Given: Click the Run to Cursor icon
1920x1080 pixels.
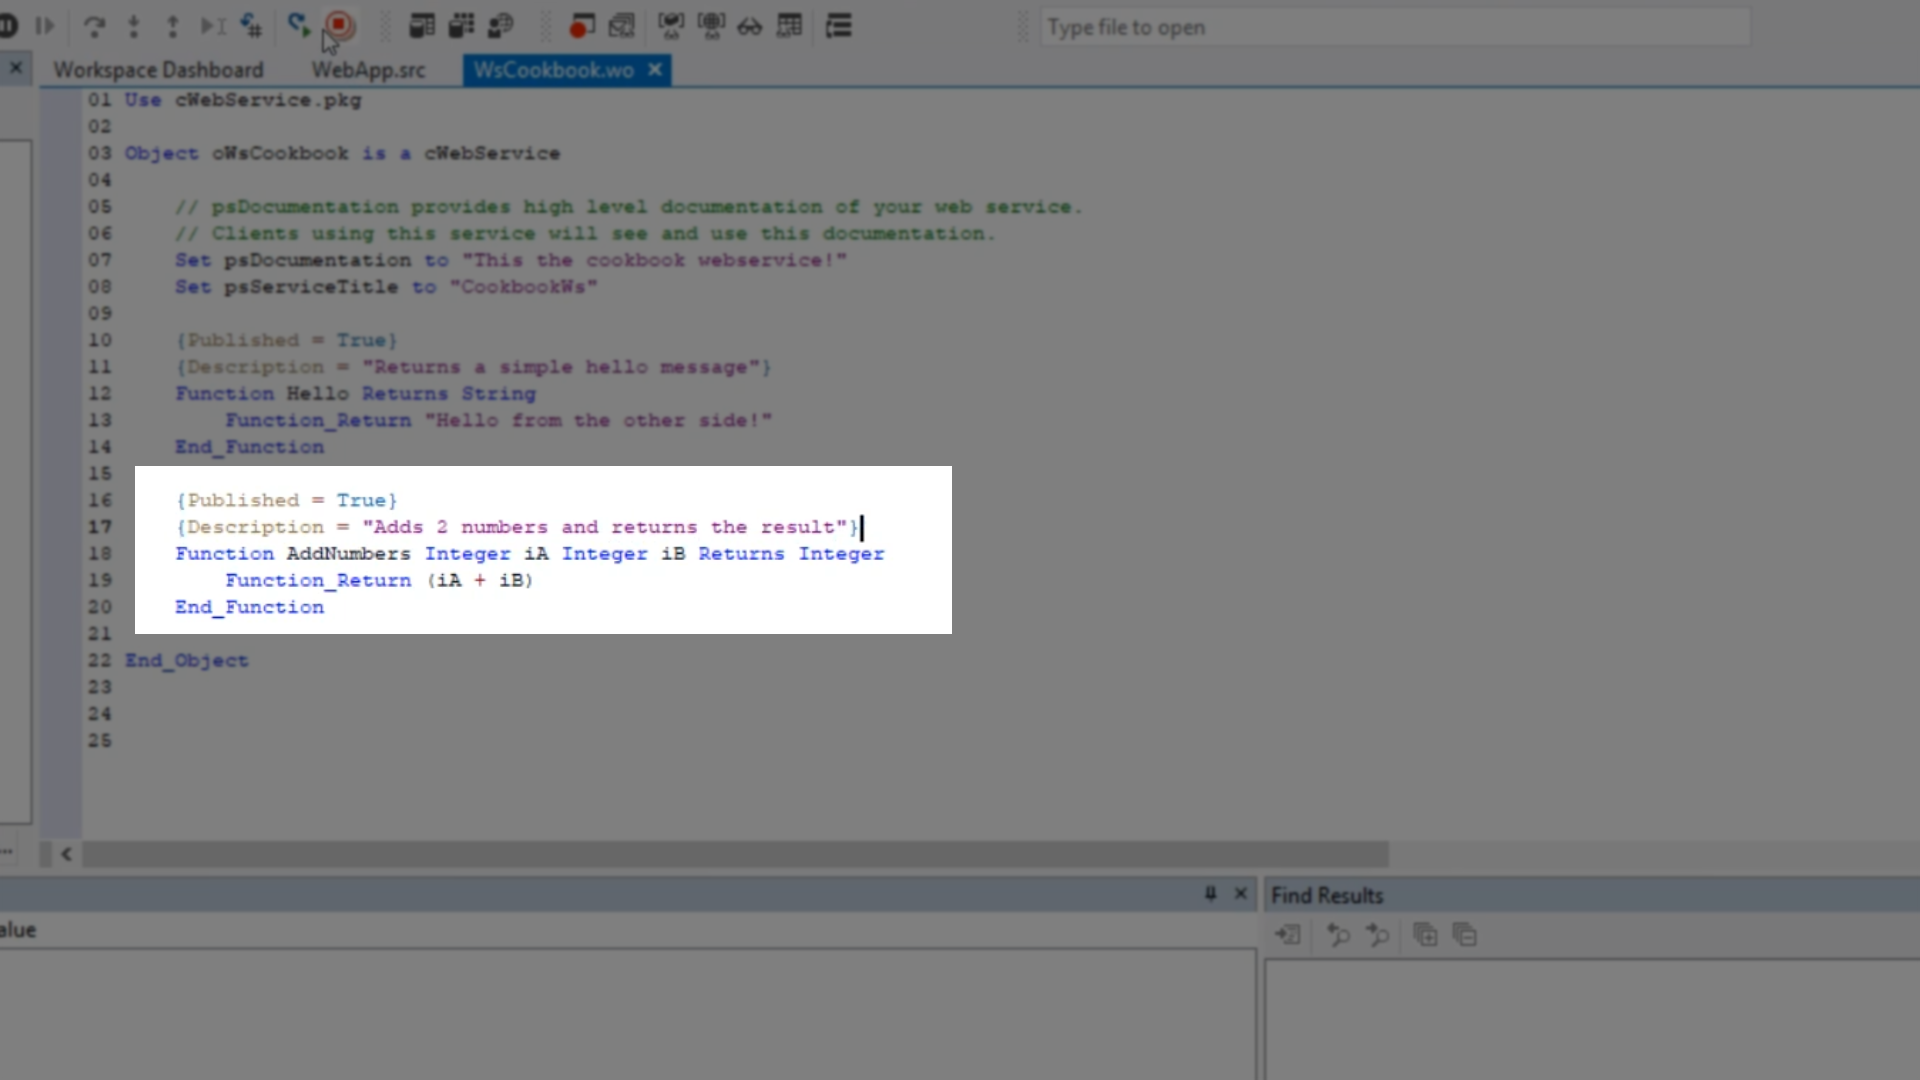Looking at the screenshot, I should coord(212,26).
